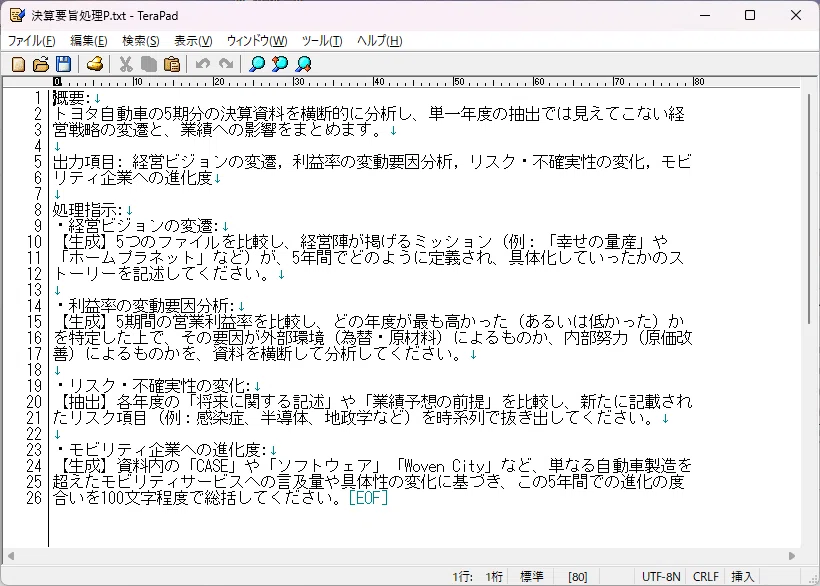This screenshot has height=586, width=820.
Task: Click the [80] column width status entry
Action: pyautogui.click(x=577, y=577)
